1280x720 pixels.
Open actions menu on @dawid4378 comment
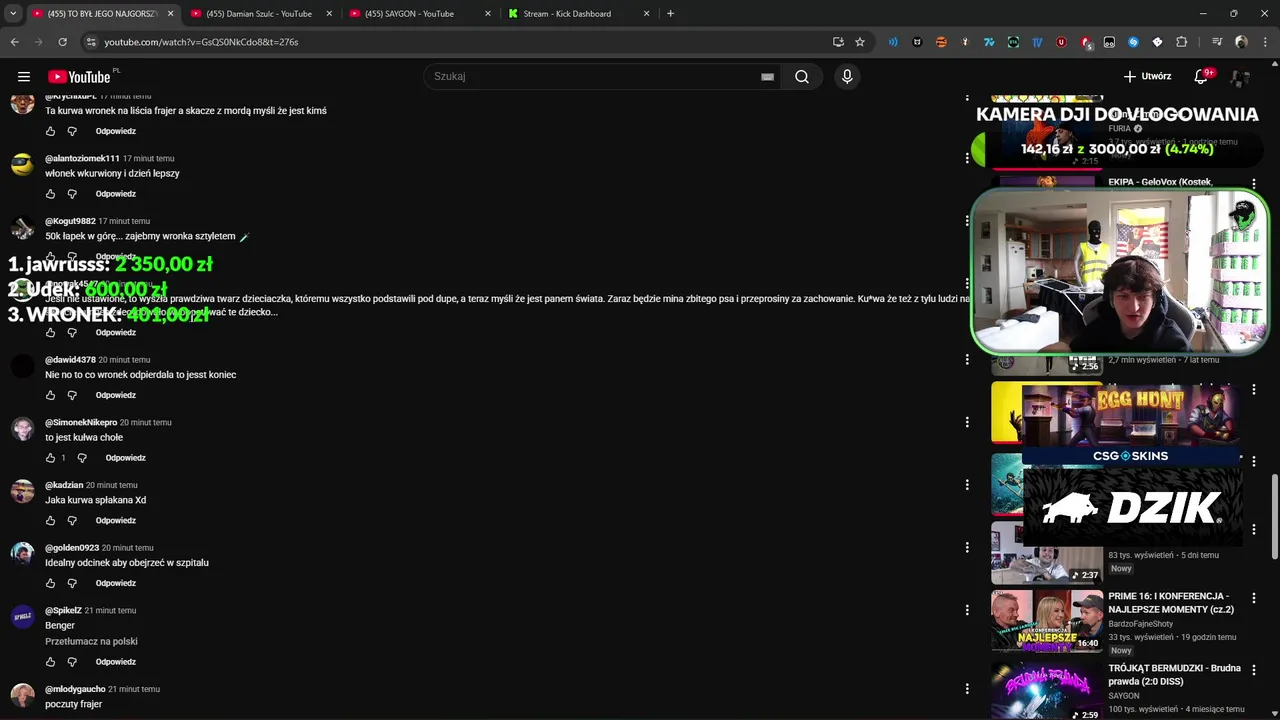(x=967, y=360)
